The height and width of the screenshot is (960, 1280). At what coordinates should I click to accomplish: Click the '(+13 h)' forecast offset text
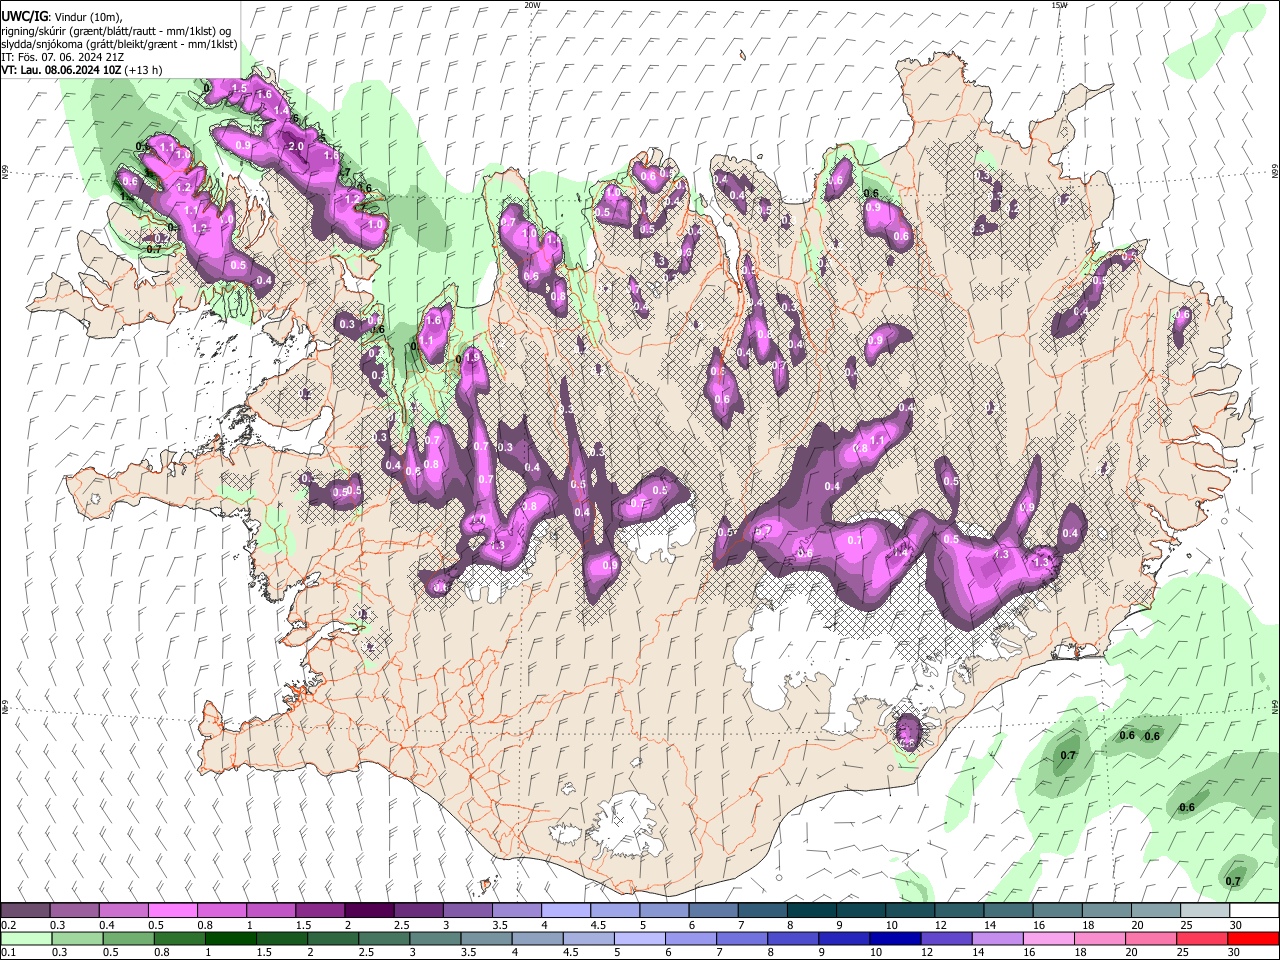click(x=142, y=70)
